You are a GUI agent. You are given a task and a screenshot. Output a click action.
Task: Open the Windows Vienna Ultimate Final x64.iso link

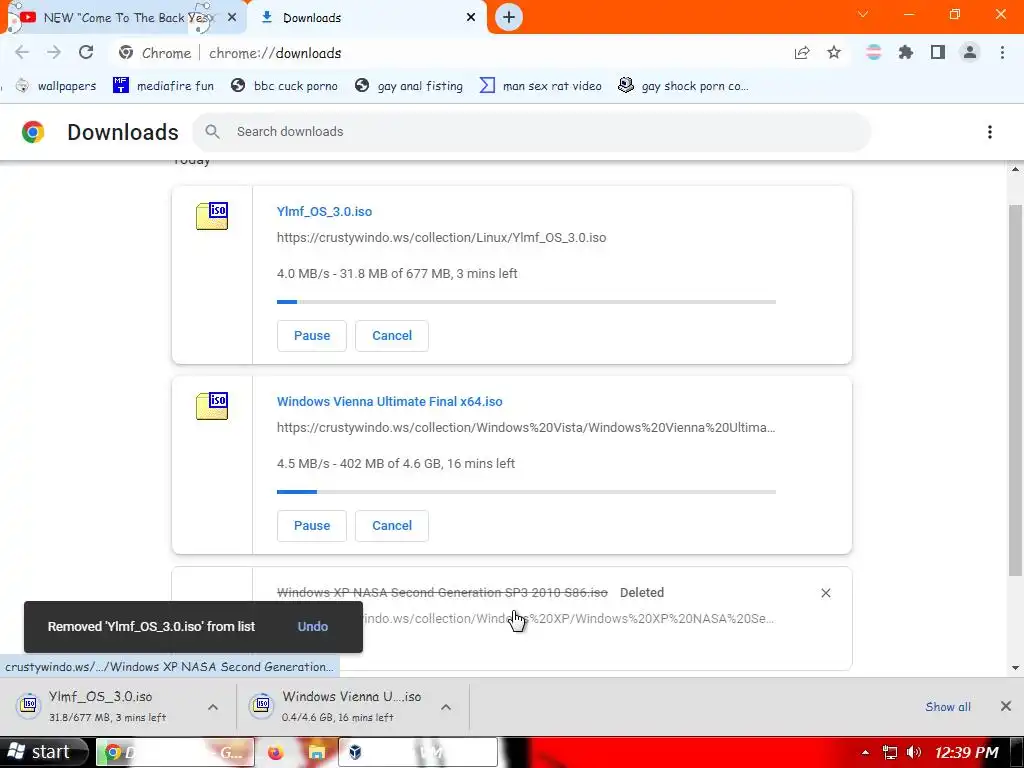tap(389, 402)
